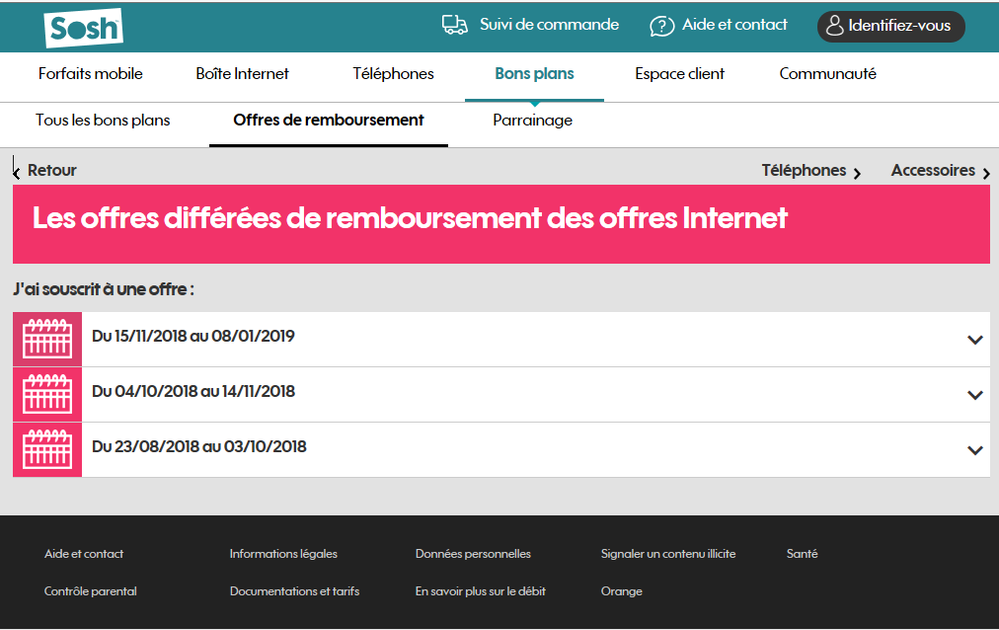Expand the 23/08/2018 au 03/10/2018 offer

(x=975, y=450)
